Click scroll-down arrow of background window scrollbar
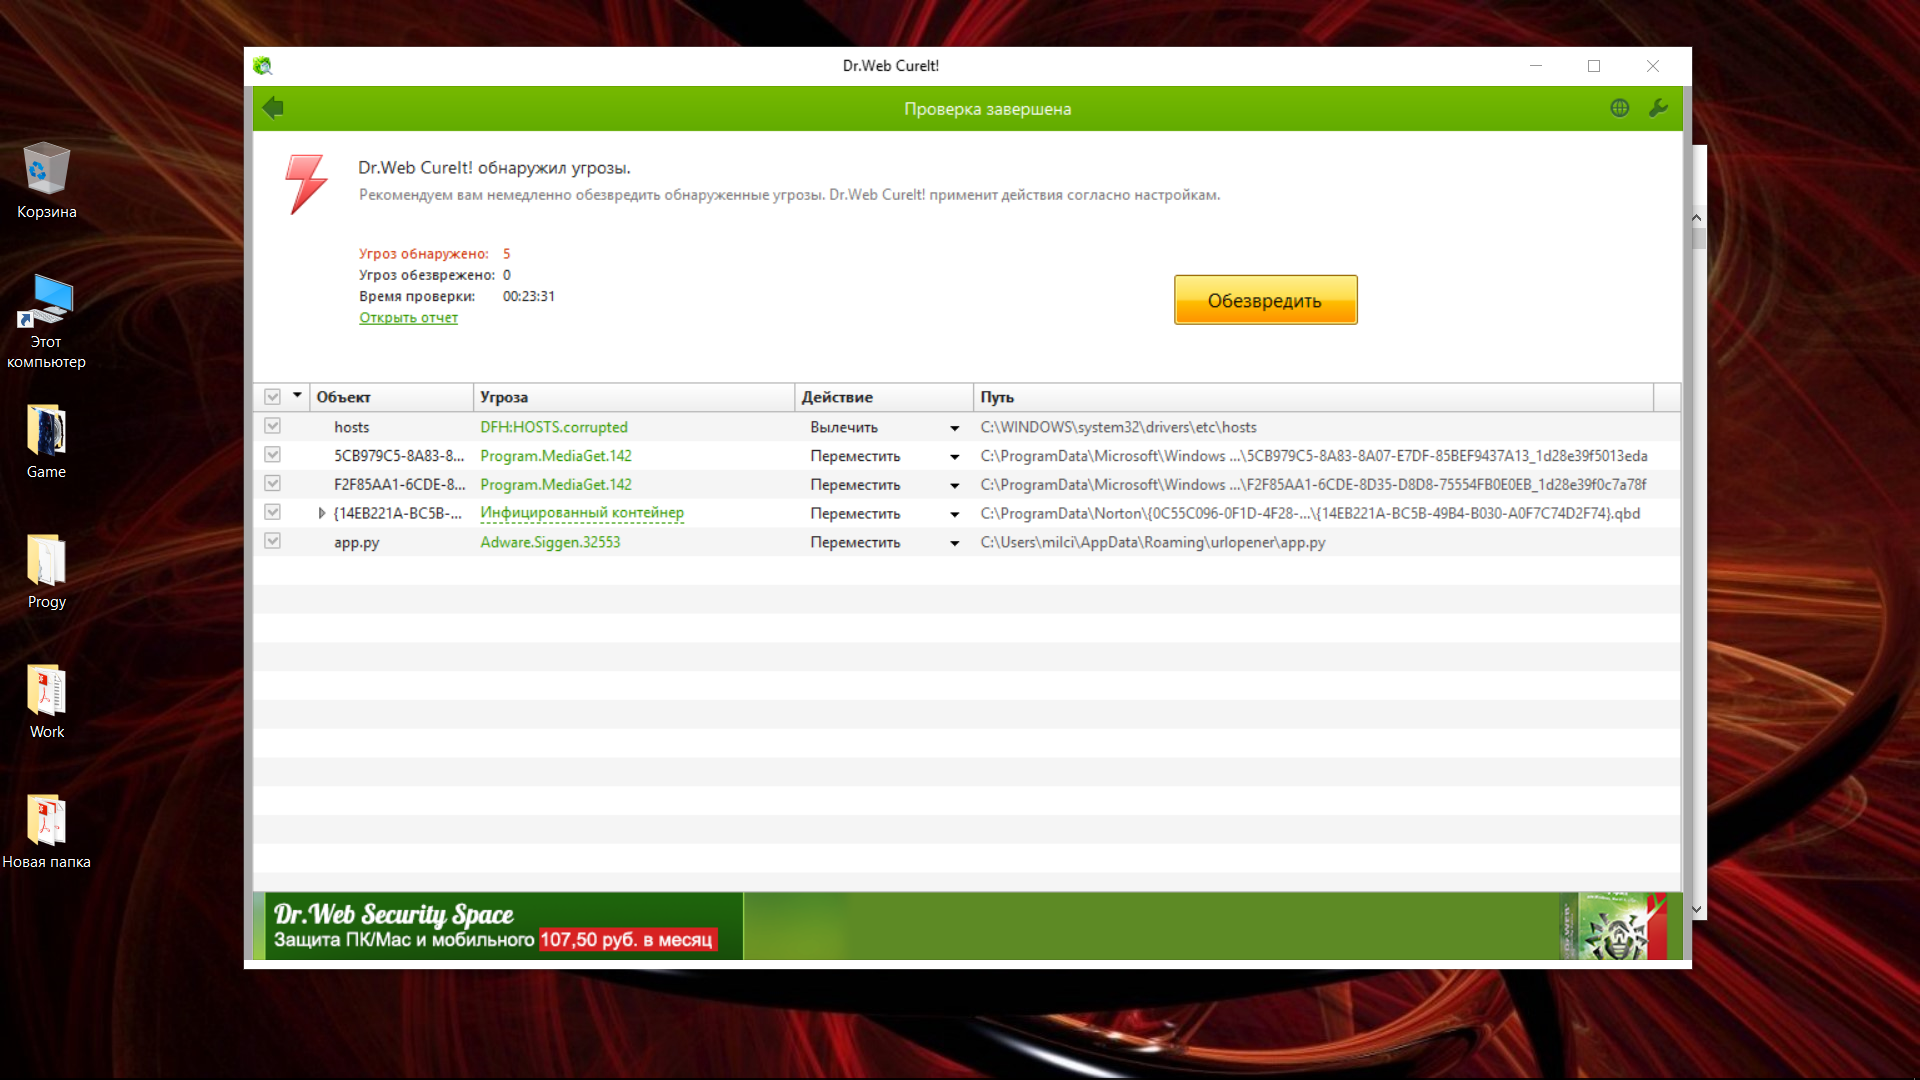This screenshot has height=1080, width=1920. tap(1697, 910)
